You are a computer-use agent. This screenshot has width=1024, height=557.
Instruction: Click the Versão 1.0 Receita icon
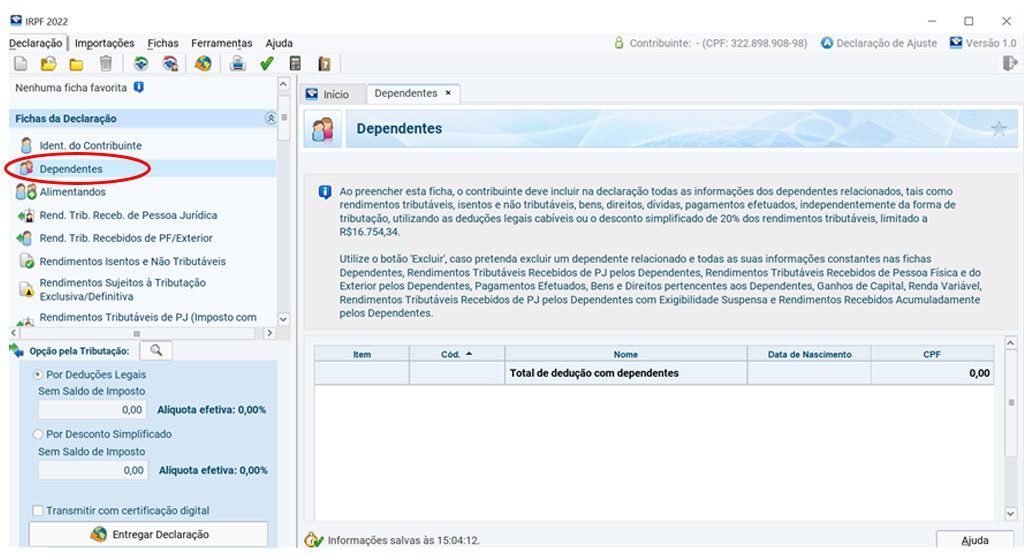point(956,42)
